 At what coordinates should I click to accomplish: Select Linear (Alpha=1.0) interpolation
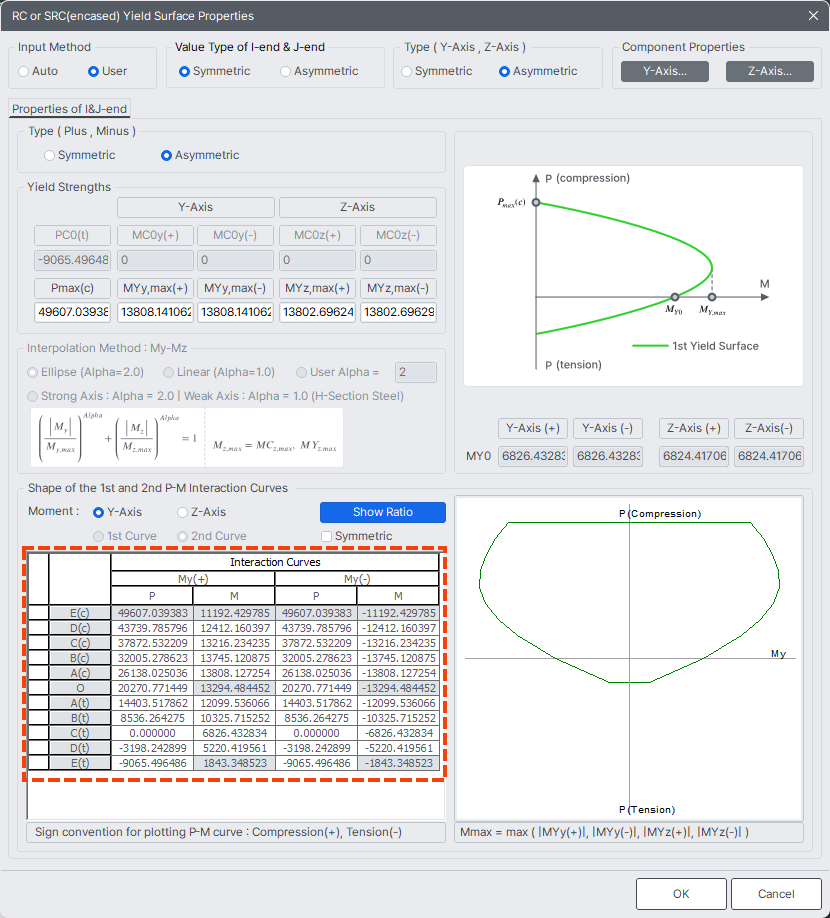[x=219, y=372]
